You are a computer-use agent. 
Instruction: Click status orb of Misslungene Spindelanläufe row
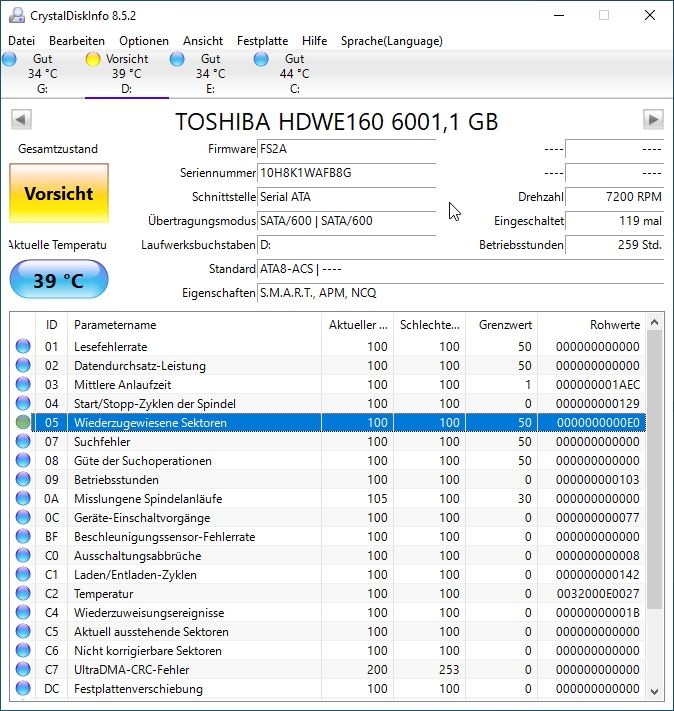23,498
